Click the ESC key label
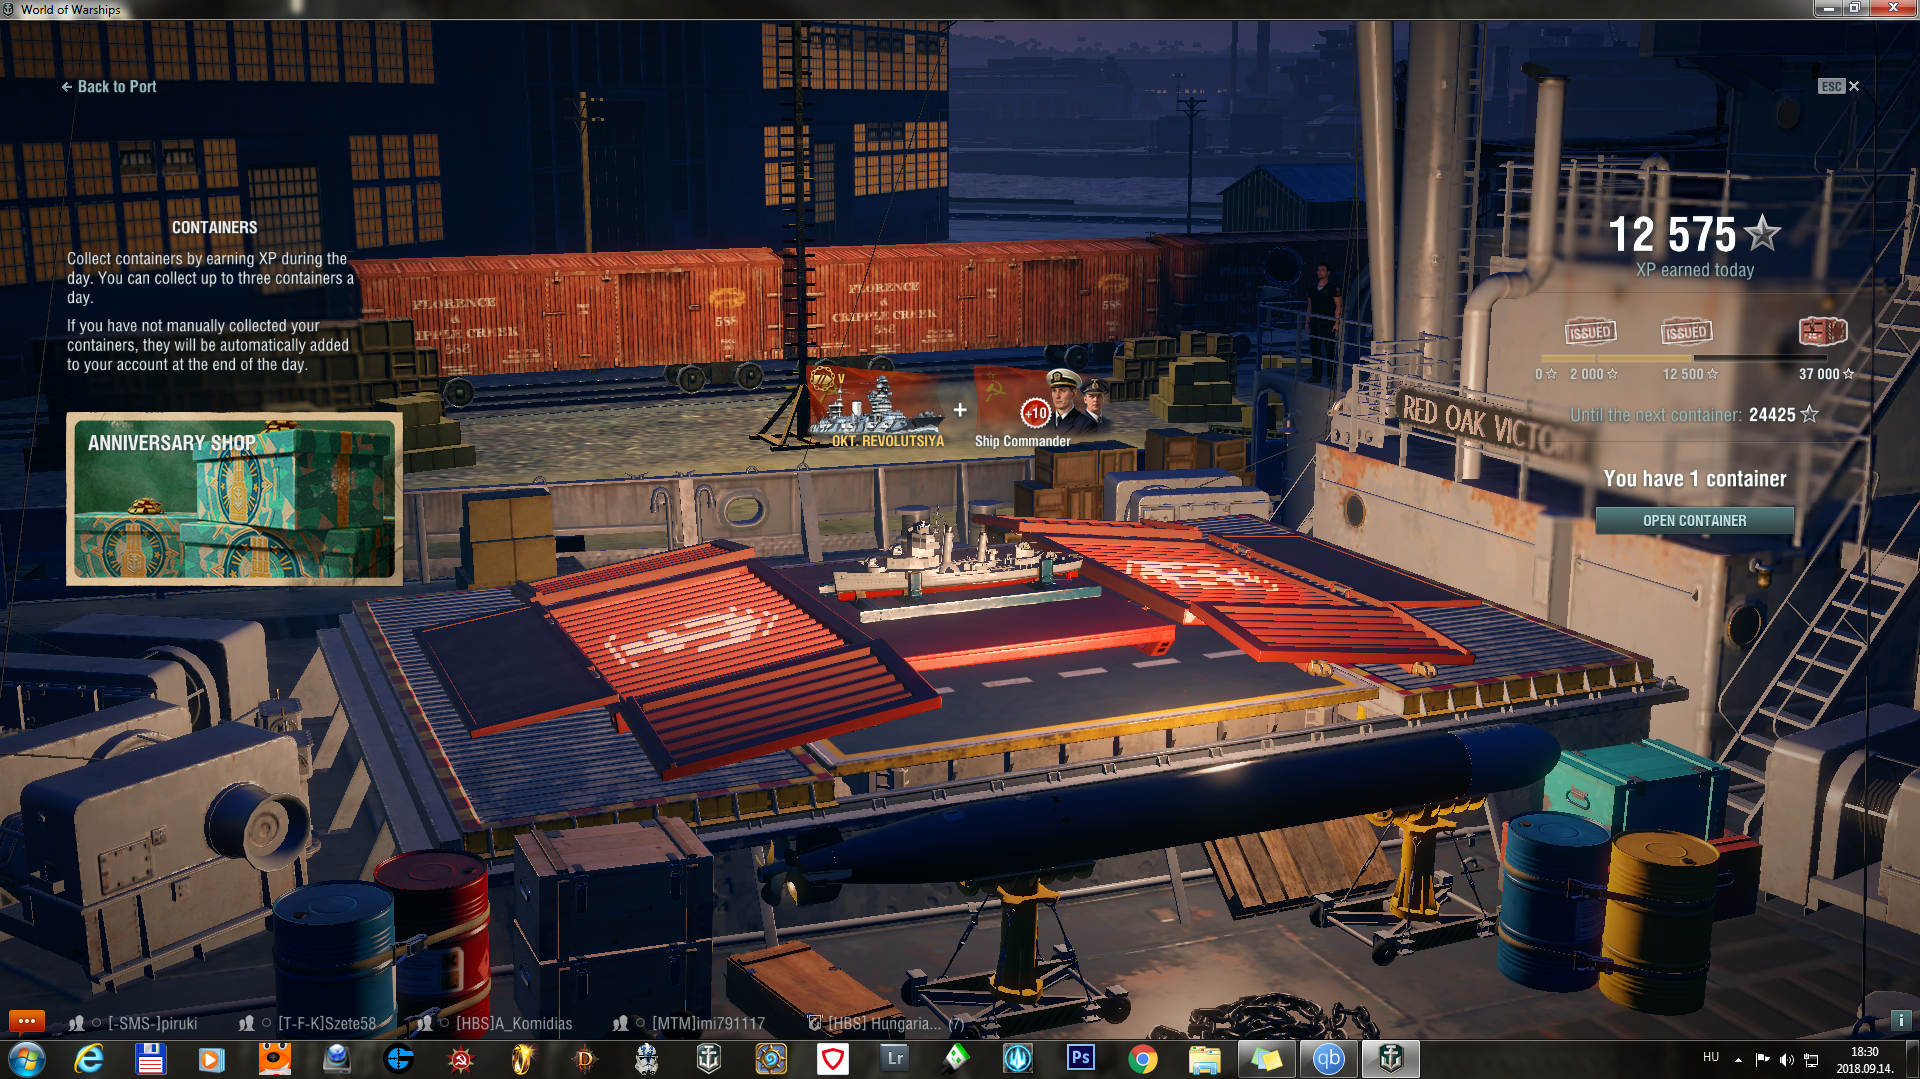Screen dimensions: 1920x1079 [x=1831, y=86]
